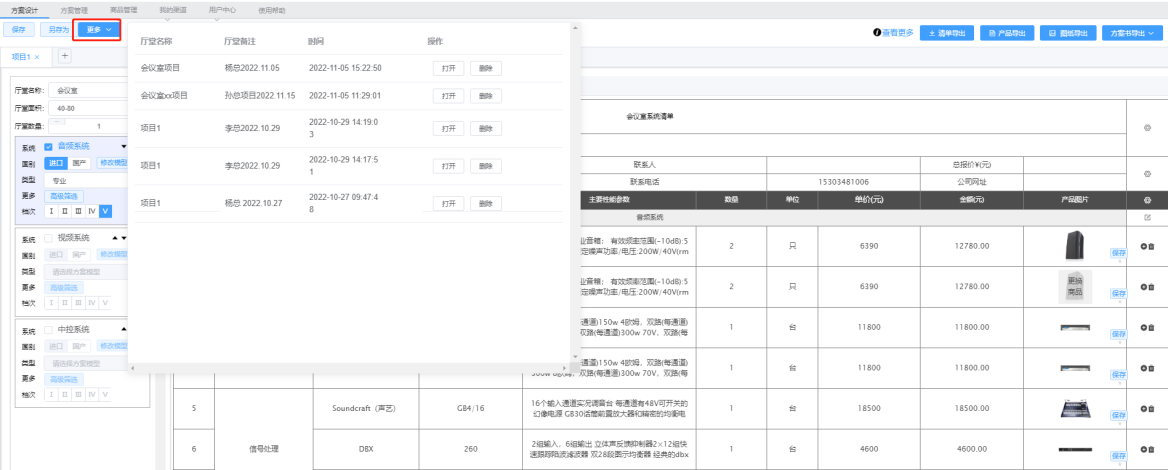The height and width of the screenshot is (470, 1168).
Task: Uncheck the 音频系统 checkbox
Action: (x=48, y=147)
